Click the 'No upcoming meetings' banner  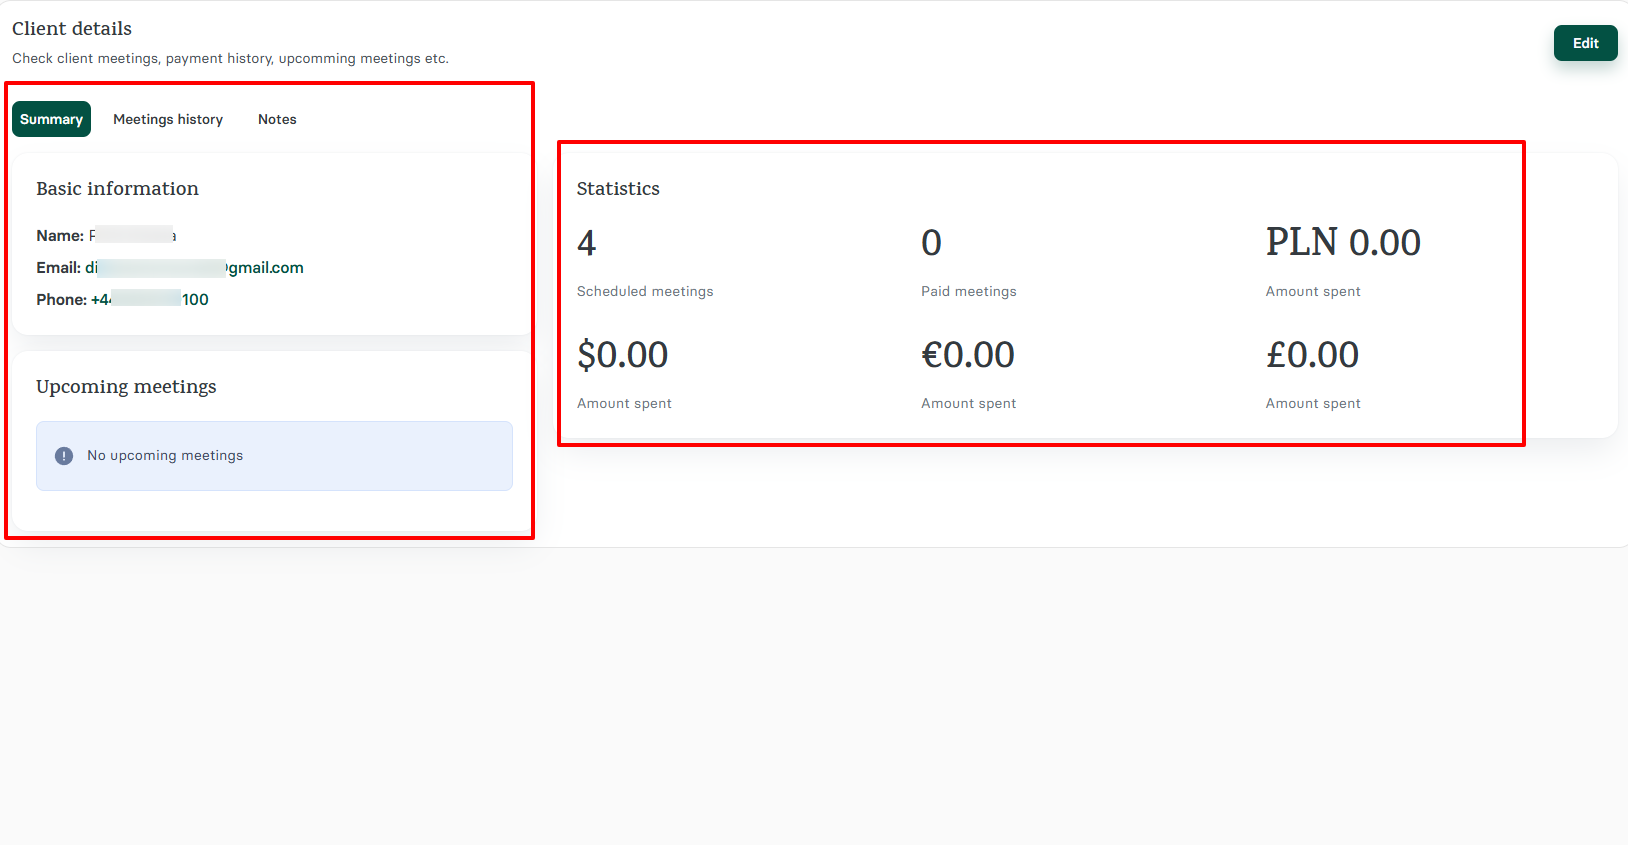coord(274,456)
